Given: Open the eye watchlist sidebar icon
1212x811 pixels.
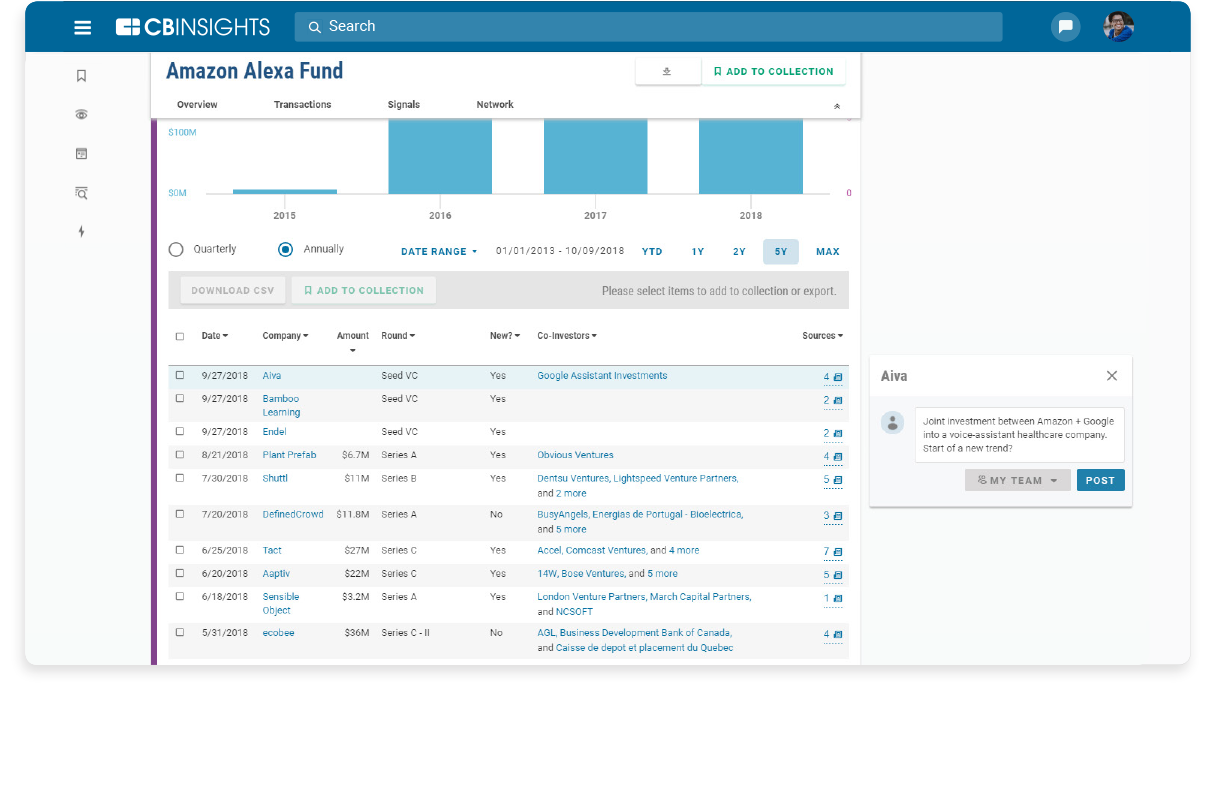Looking at the screenshot, I should (82, 115).
